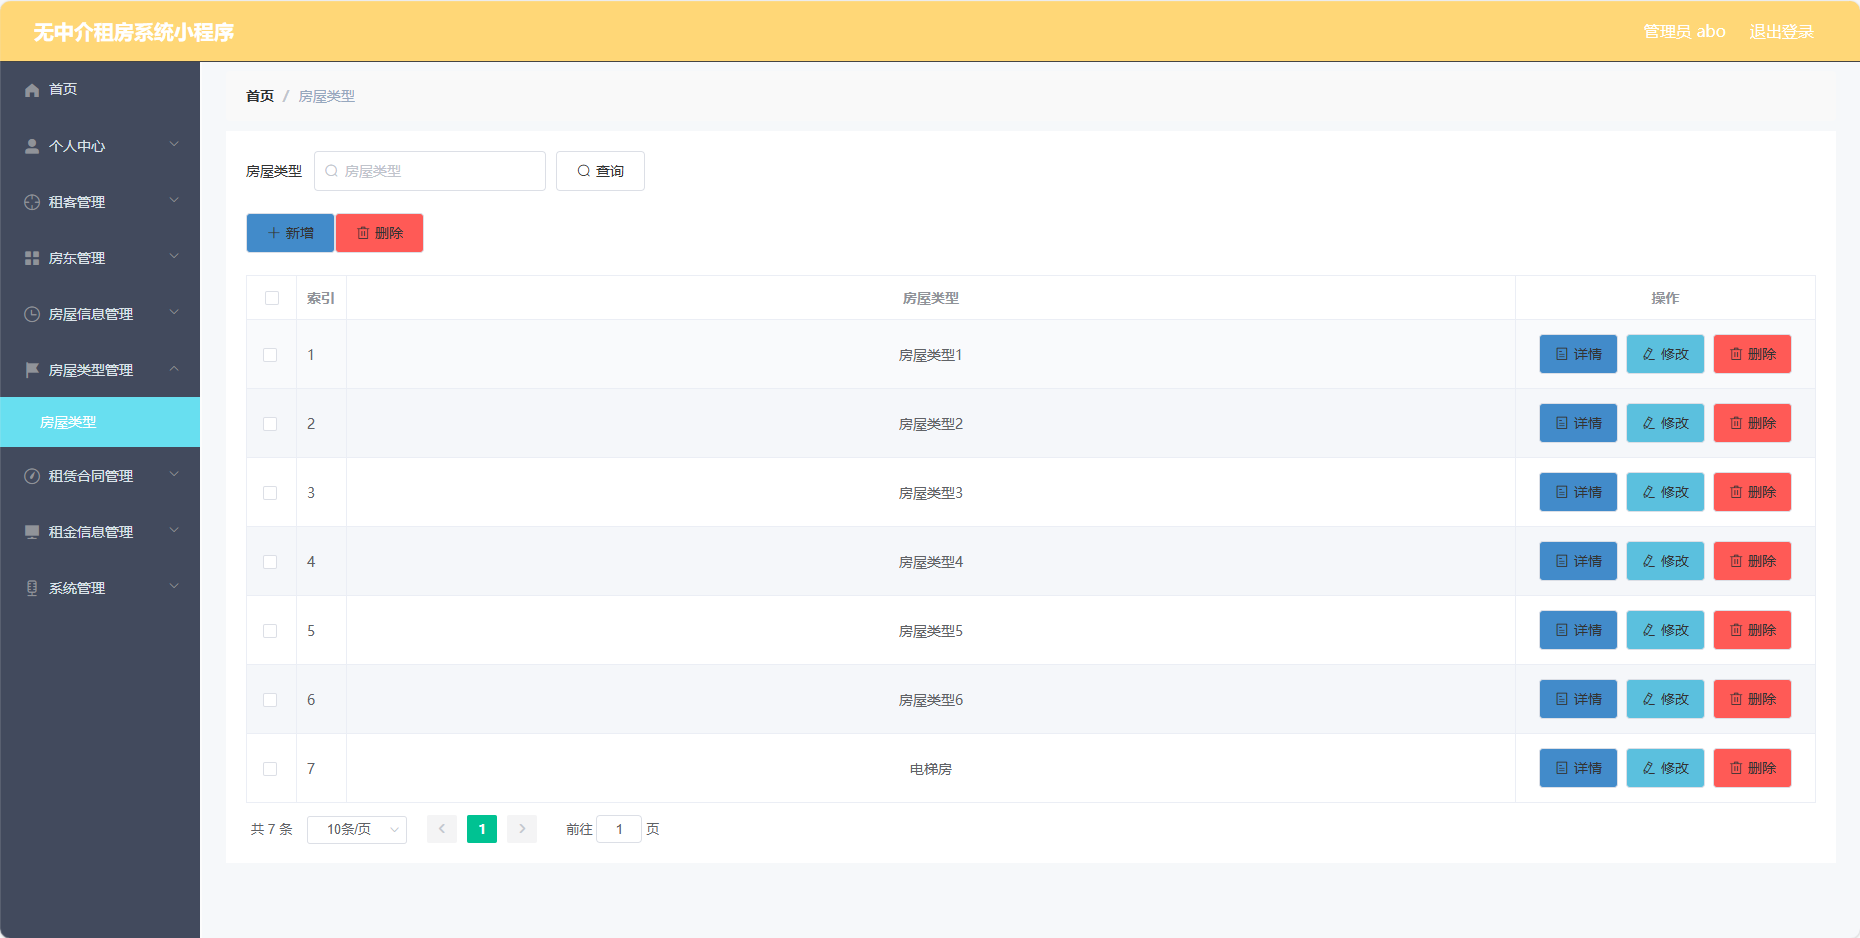Click the clock icon beside 房屋信息管理

[32, 314]
